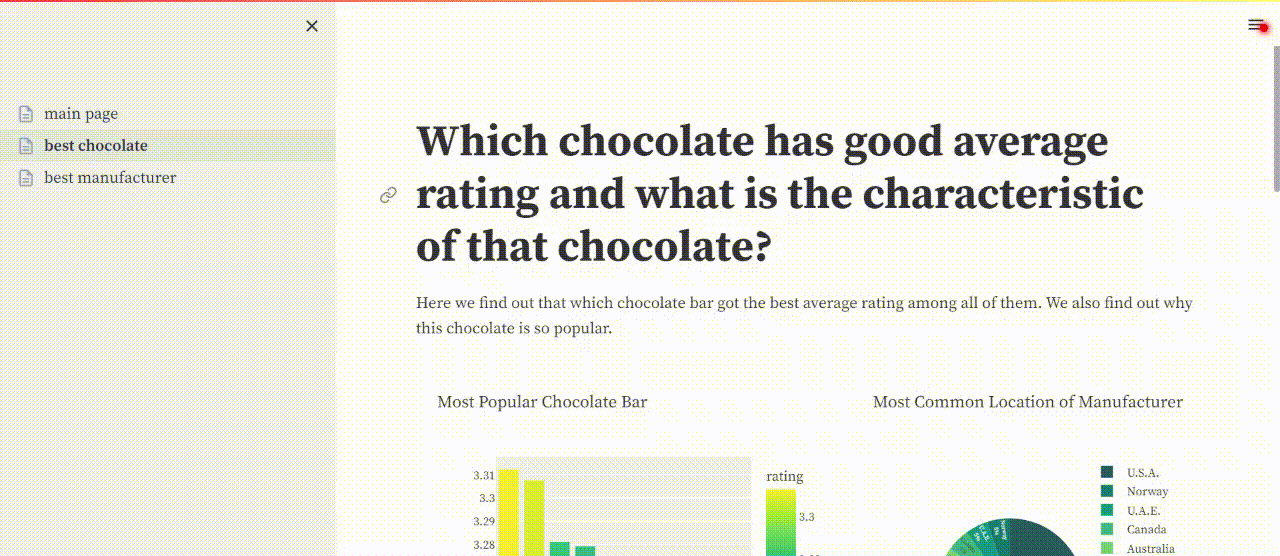
Task: Click the document icon beside main page
Action: click(x=26, y=114)
